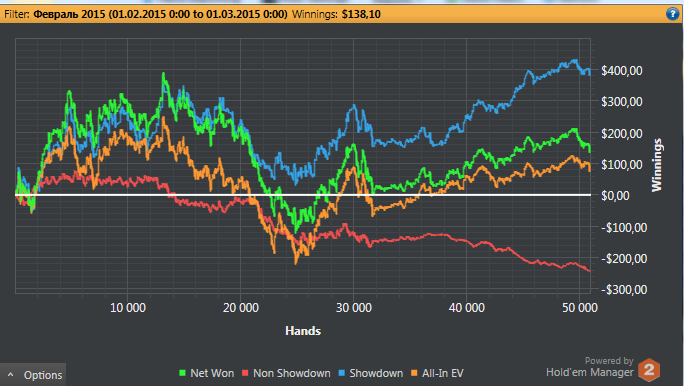Toggle the Non Showdown legend entry
The height and width of the screenshot is (386, 684).
pyautogui.click(x=286, y=373)
